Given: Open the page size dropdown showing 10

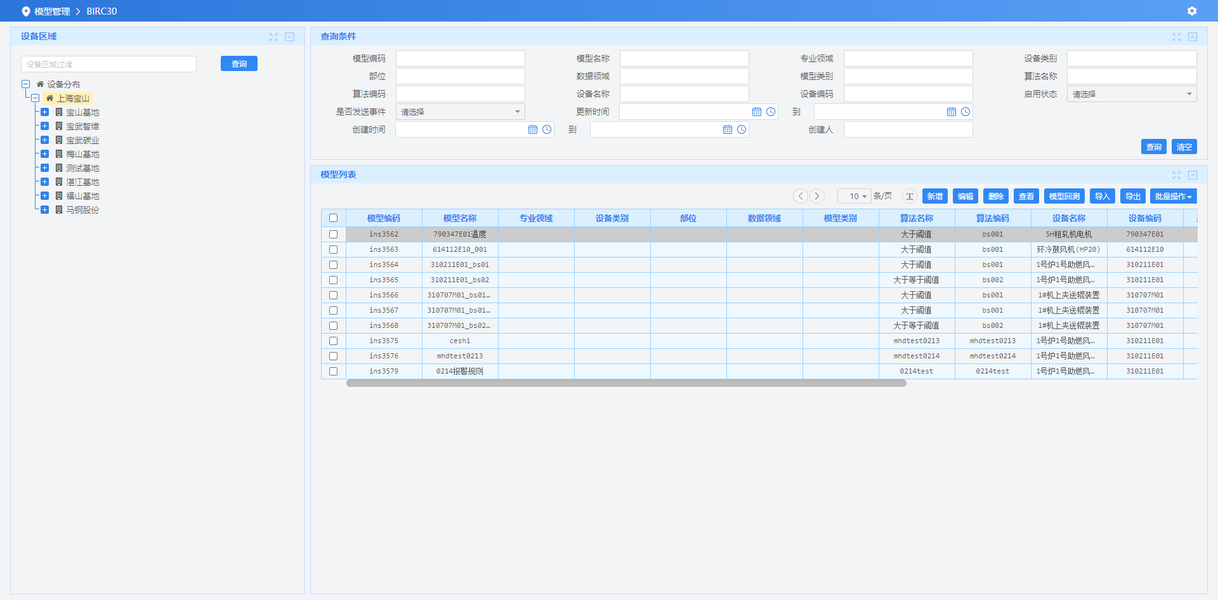Looking at the screenshot, I should pos(853,196).
